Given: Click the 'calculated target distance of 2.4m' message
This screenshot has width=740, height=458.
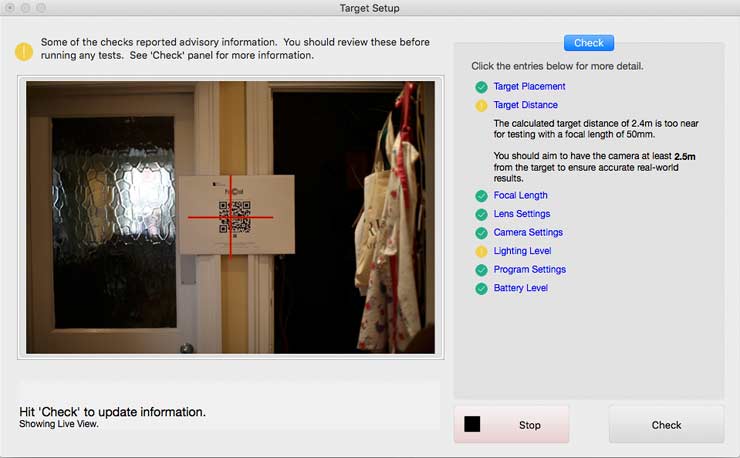Looking at the screenshot, I should point(596,128).
